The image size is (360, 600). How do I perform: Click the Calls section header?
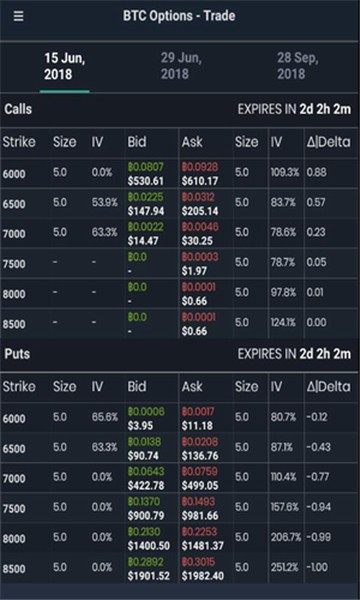point(18,109)
